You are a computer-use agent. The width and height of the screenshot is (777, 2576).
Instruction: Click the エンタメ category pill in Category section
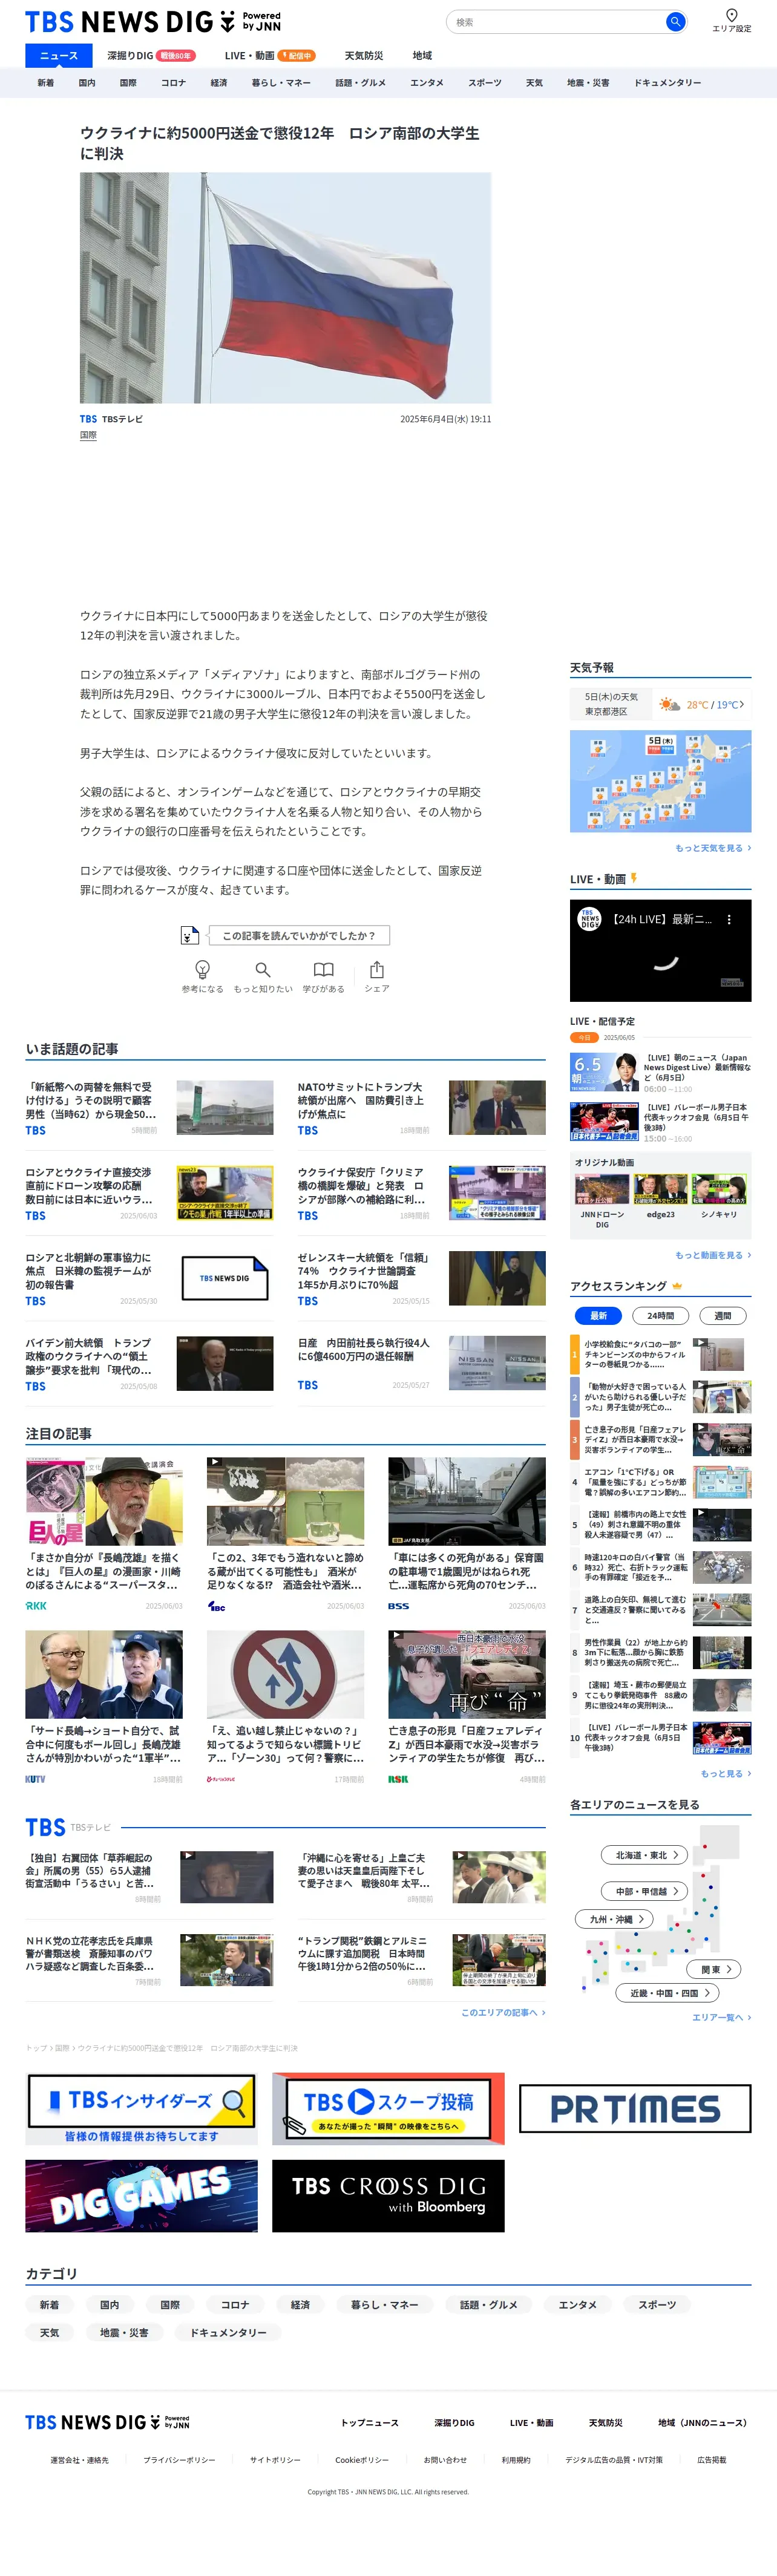pos(577,2305)
